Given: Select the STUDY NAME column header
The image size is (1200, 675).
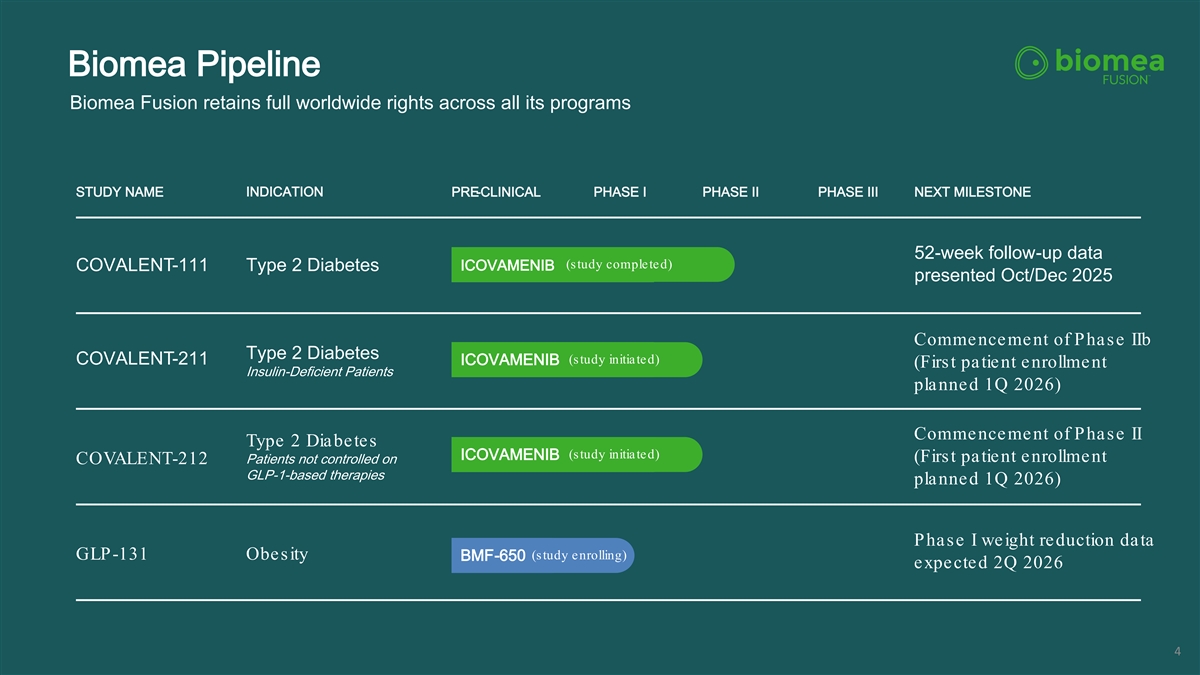Looking at the screenshot, I should (x=120, y=192).
